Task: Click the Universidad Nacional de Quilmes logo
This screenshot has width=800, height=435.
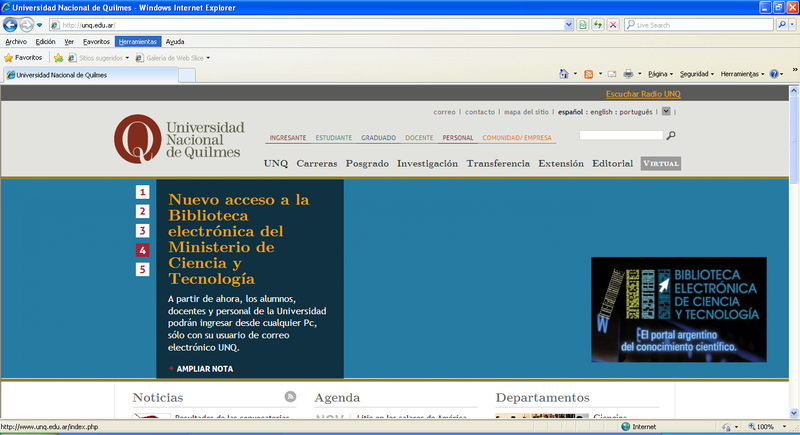Action: click(179, 139)
